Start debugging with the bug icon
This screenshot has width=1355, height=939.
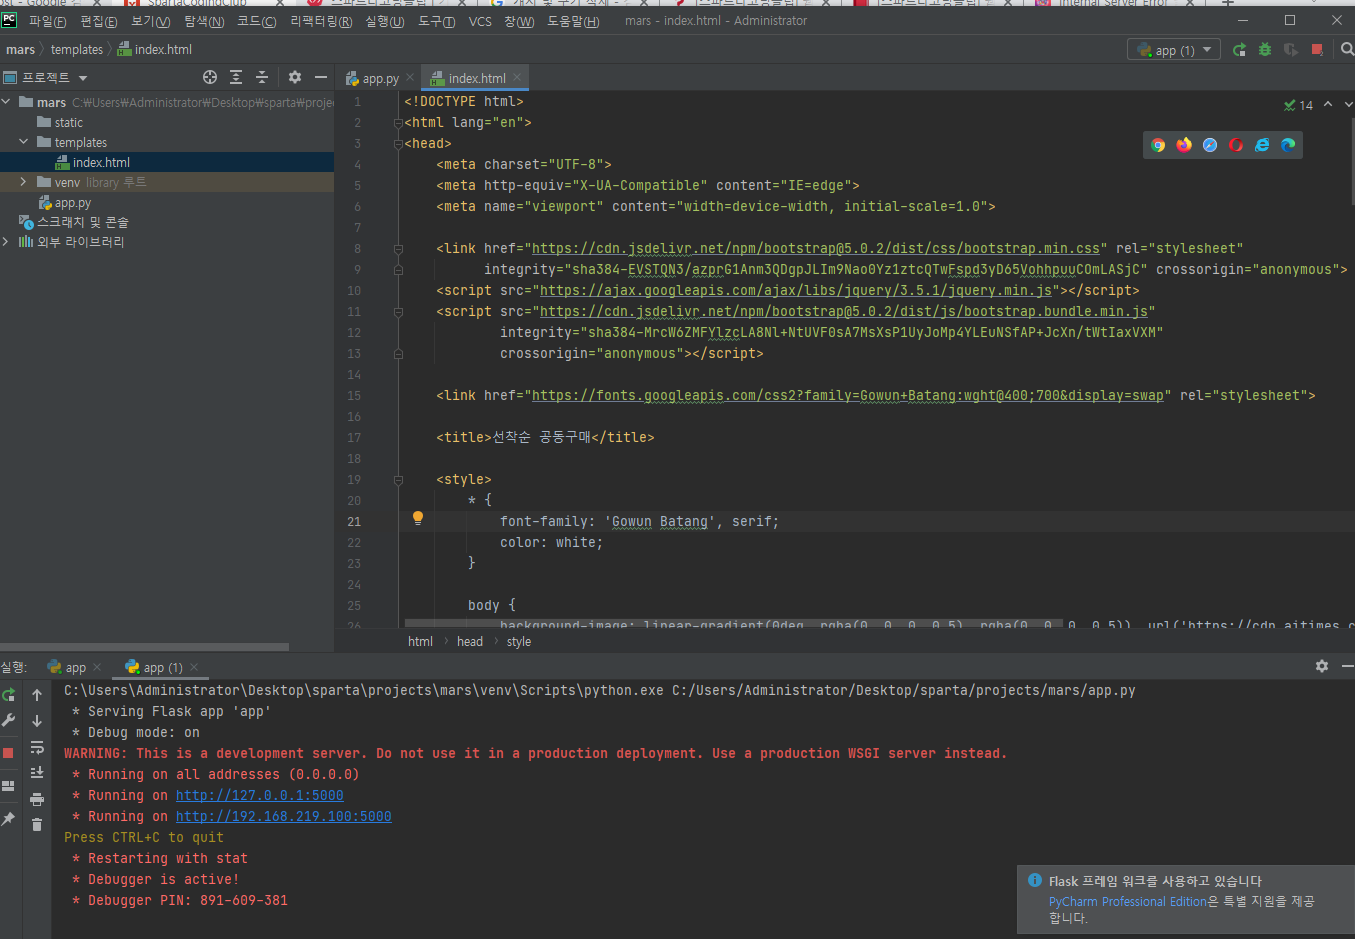[1265, 49]
